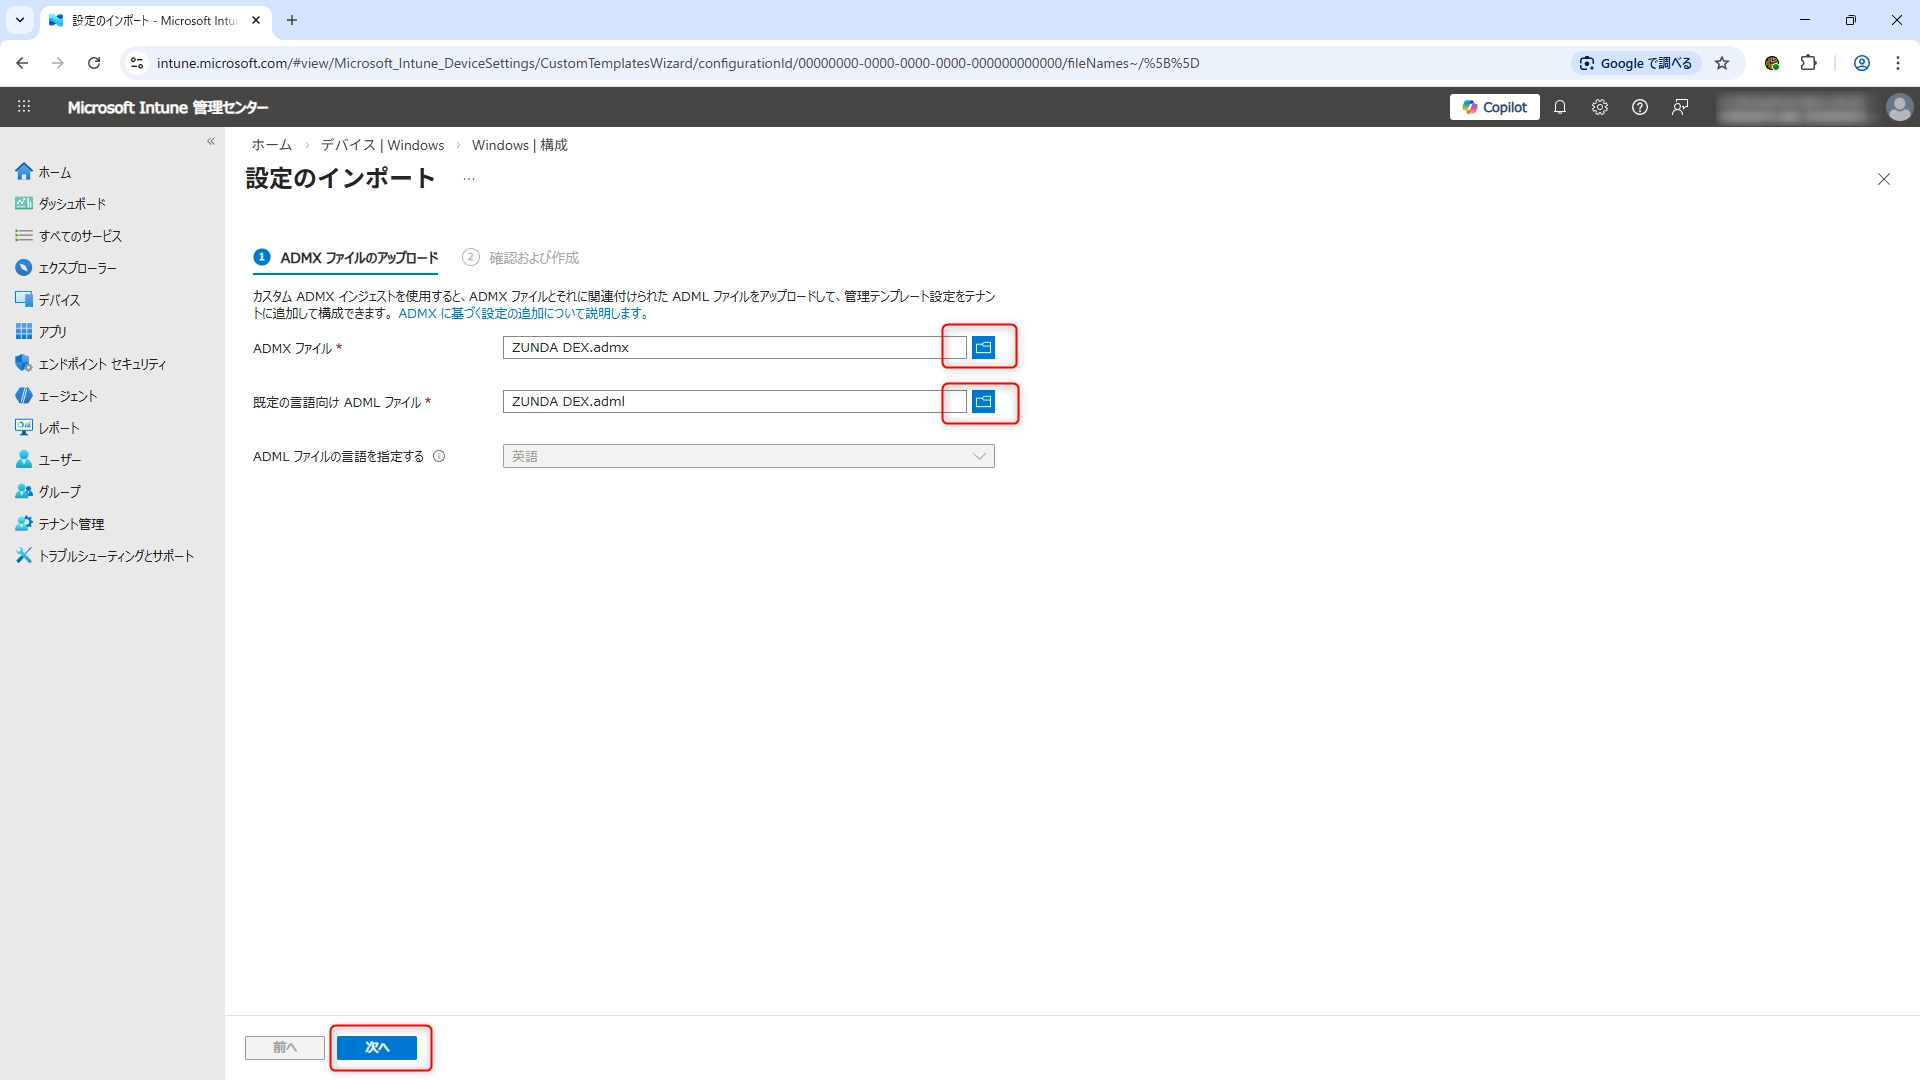
Task: Bookmark this page with star icon
Action: click(x=1722, y=63)
